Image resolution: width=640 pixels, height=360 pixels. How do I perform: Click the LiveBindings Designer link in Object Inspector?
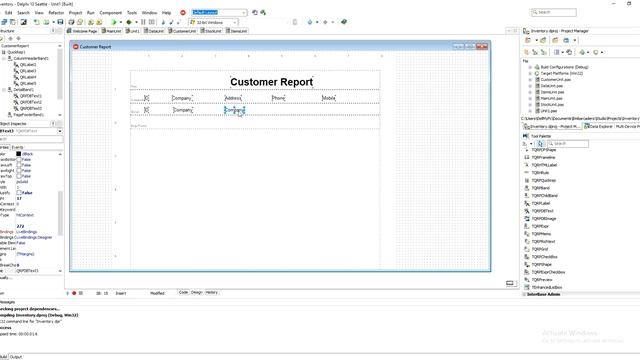click(x=33, y=237)
